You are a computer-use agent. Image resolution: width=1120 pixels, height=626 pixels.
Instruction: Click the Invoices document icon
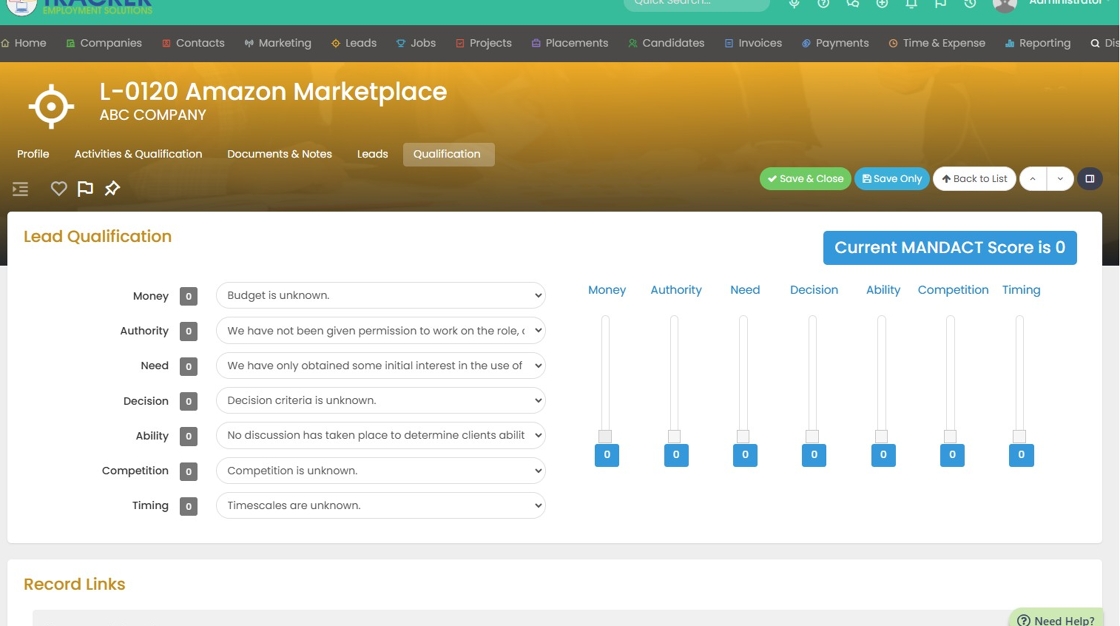click(x=729, y=43)
